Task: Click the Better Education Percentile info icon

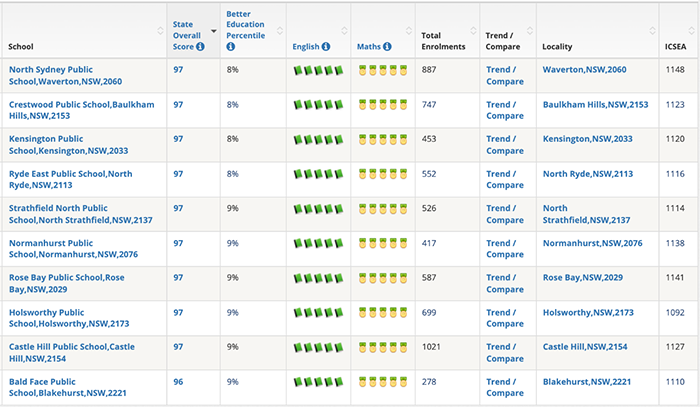Action: [x=231, y=47]
